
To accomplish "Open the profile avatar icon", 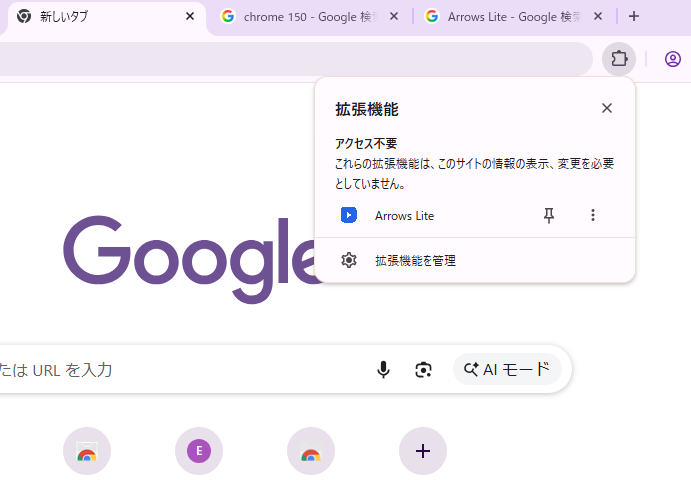I will (x=672, y=59).
